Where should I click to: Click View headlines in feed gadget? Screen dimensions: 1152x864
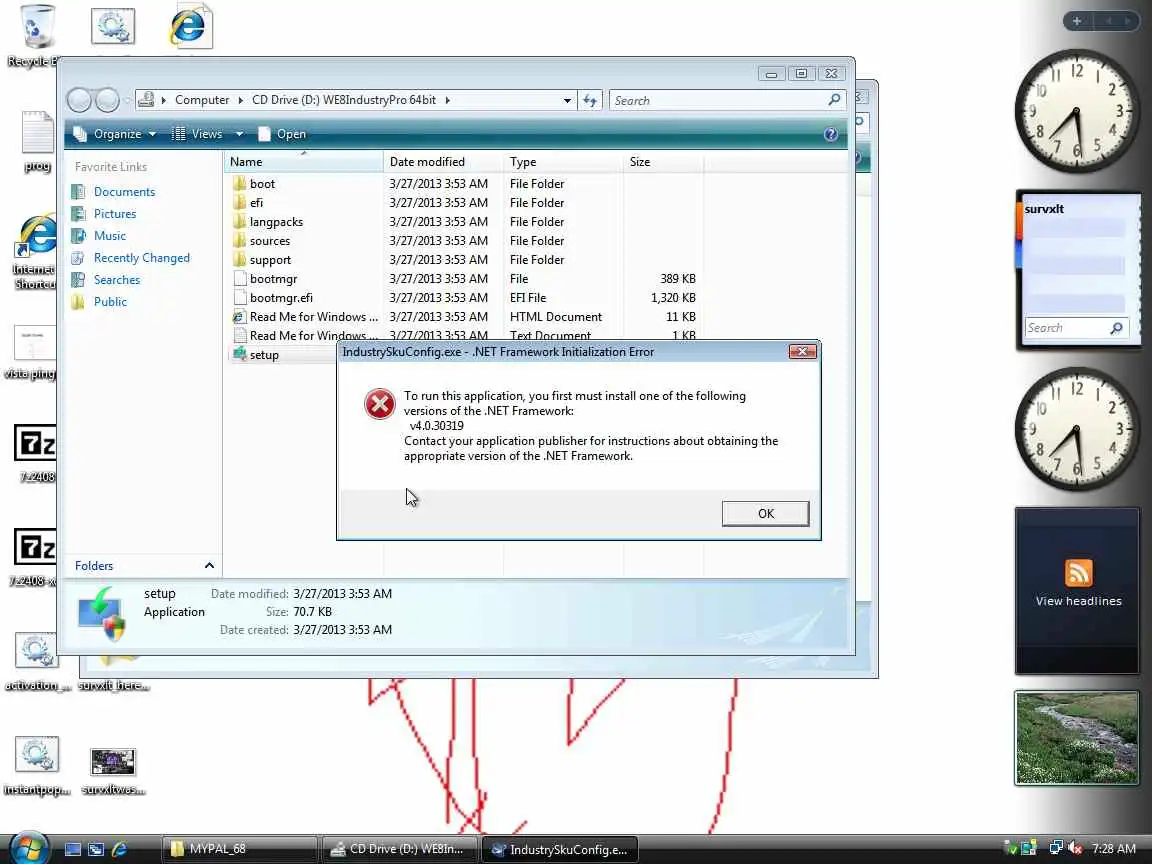click(x=1079, y=601)
